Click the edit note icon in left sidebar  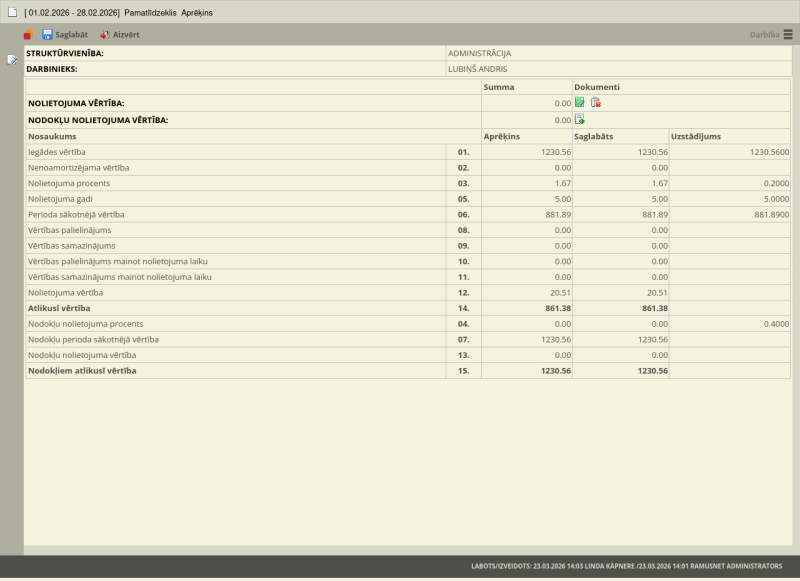[x=12, y=60]
